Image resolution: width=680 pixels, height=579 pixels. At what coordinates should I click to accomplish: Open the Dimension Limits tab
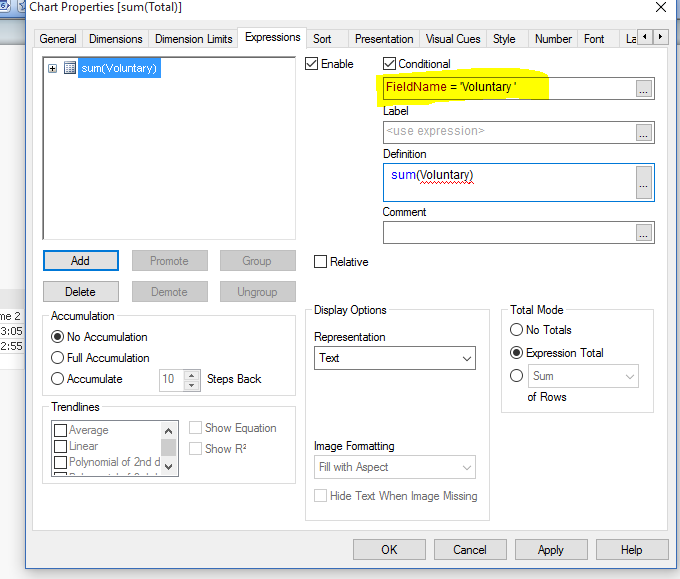[192, 39]
